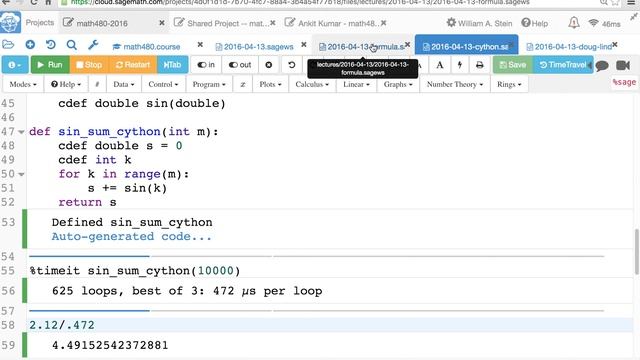
Task: Click the search files magnifier icon
Action: pos(72,45)
